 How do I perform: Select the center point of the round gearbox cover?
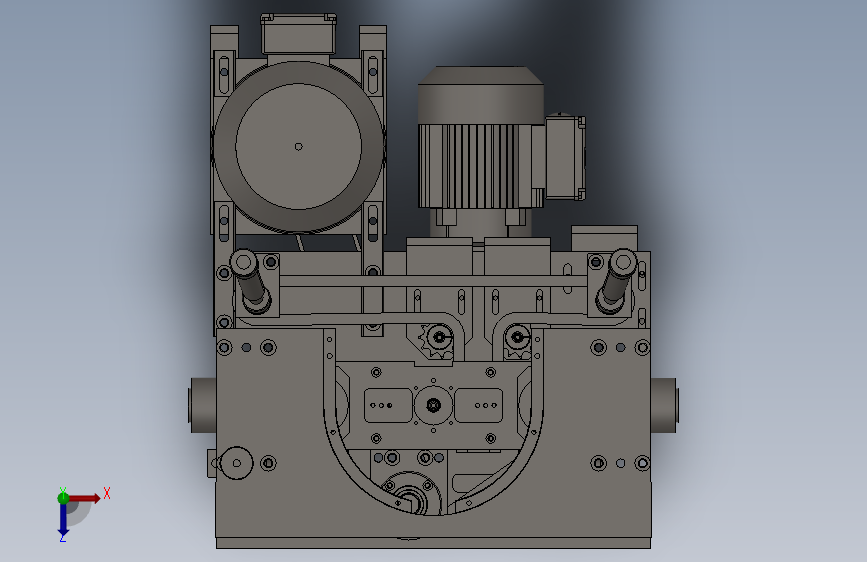pos(299,147)
